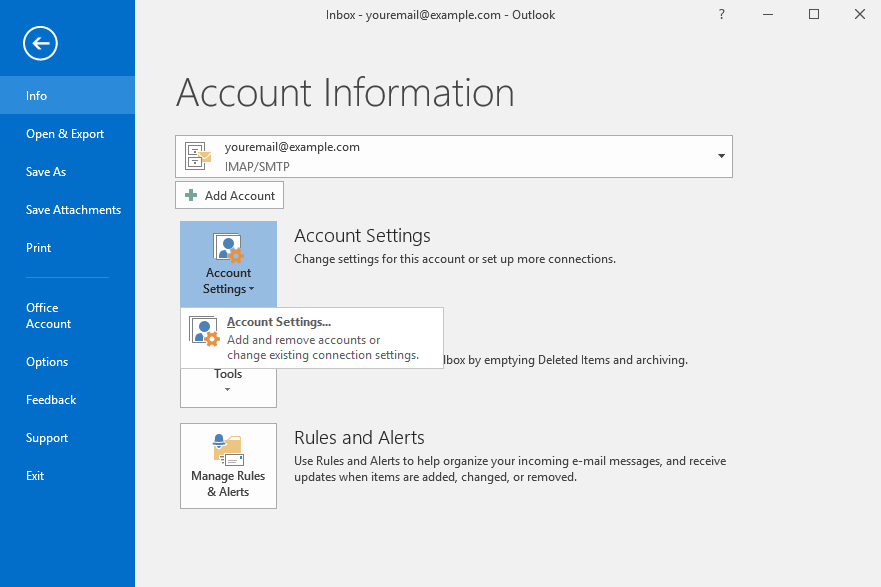Toggle the Account Settings dropdown button
Screen dimensions: 881x587
[228, 264]
